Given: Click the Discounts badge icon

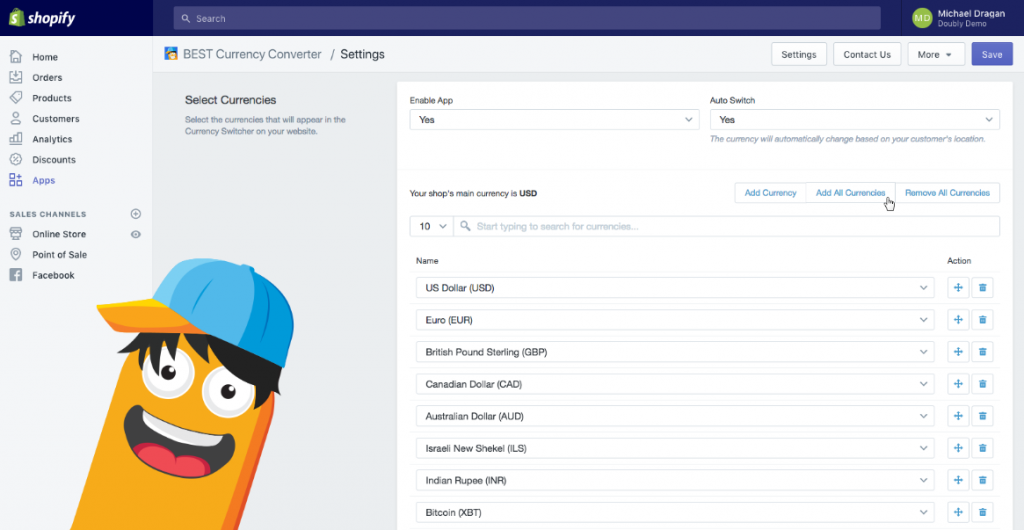Looking at the screenshot, I should coord(16,159).
